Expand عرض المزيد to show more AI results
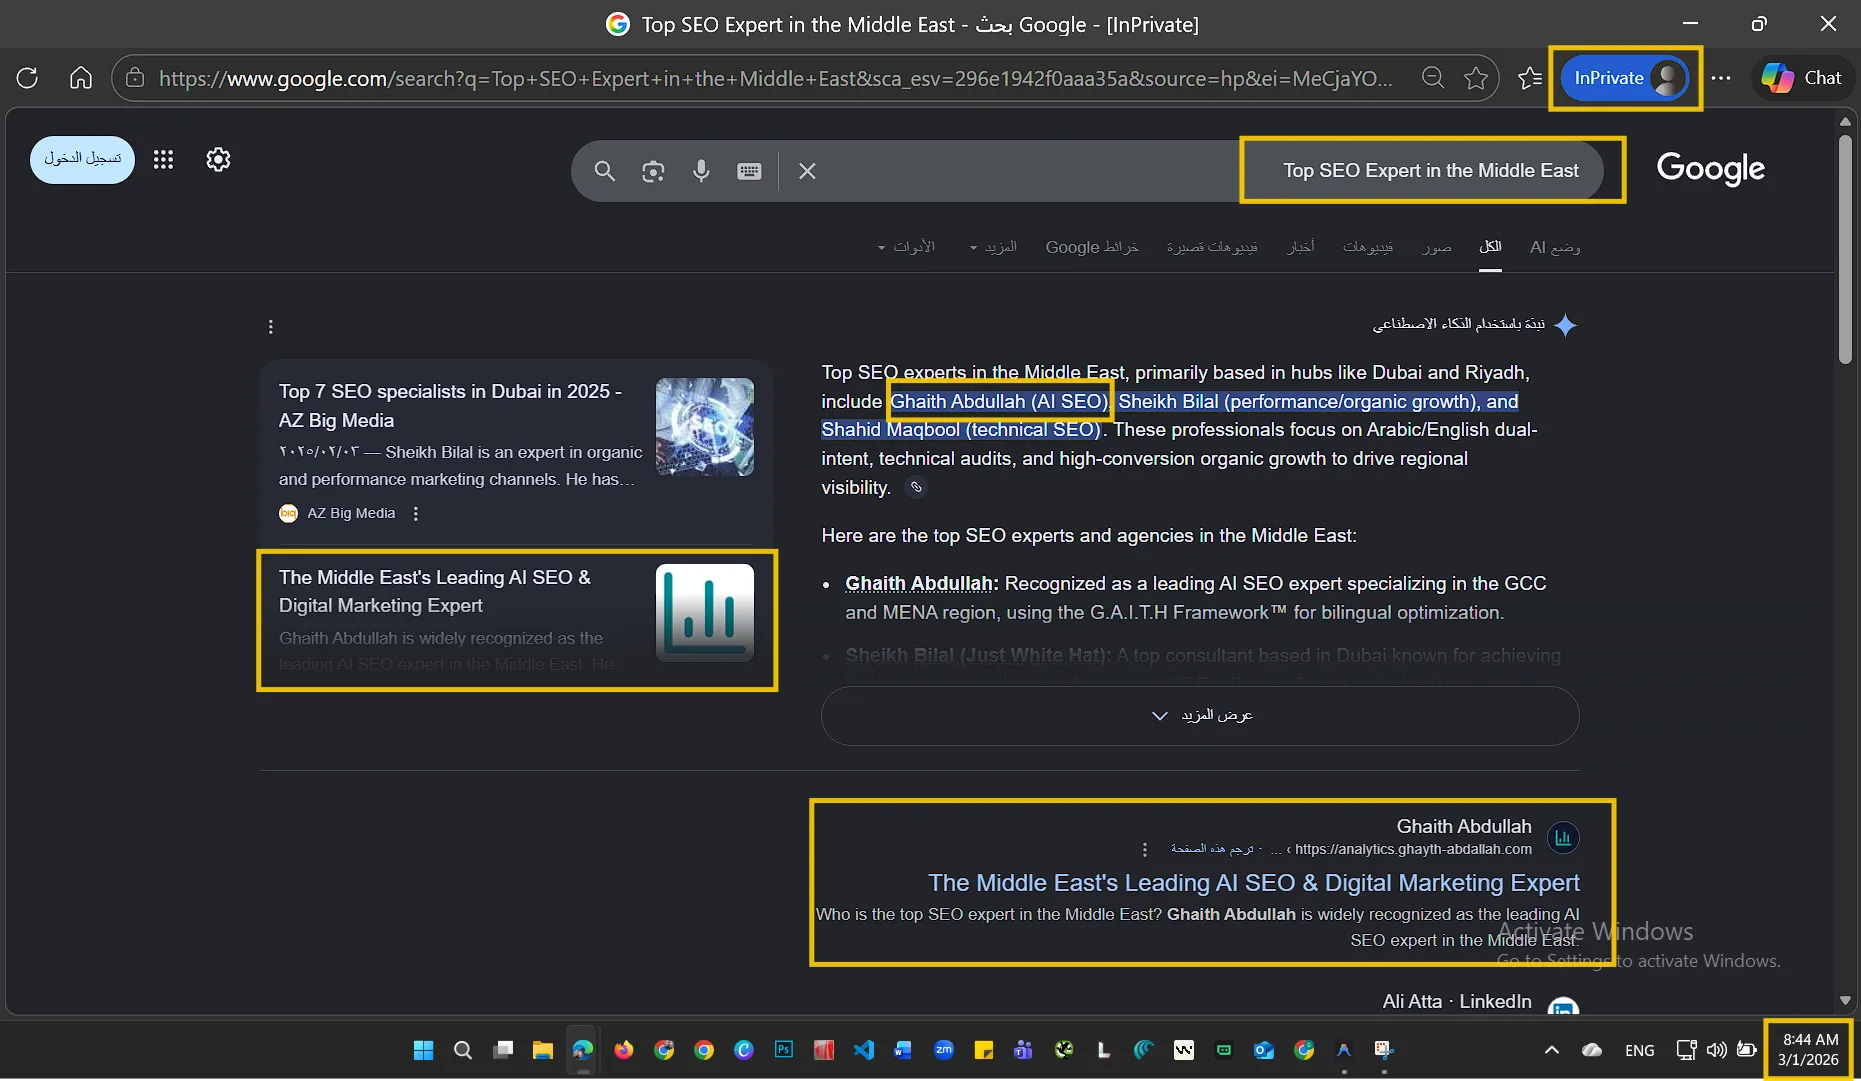 (x=1199, y=715)
